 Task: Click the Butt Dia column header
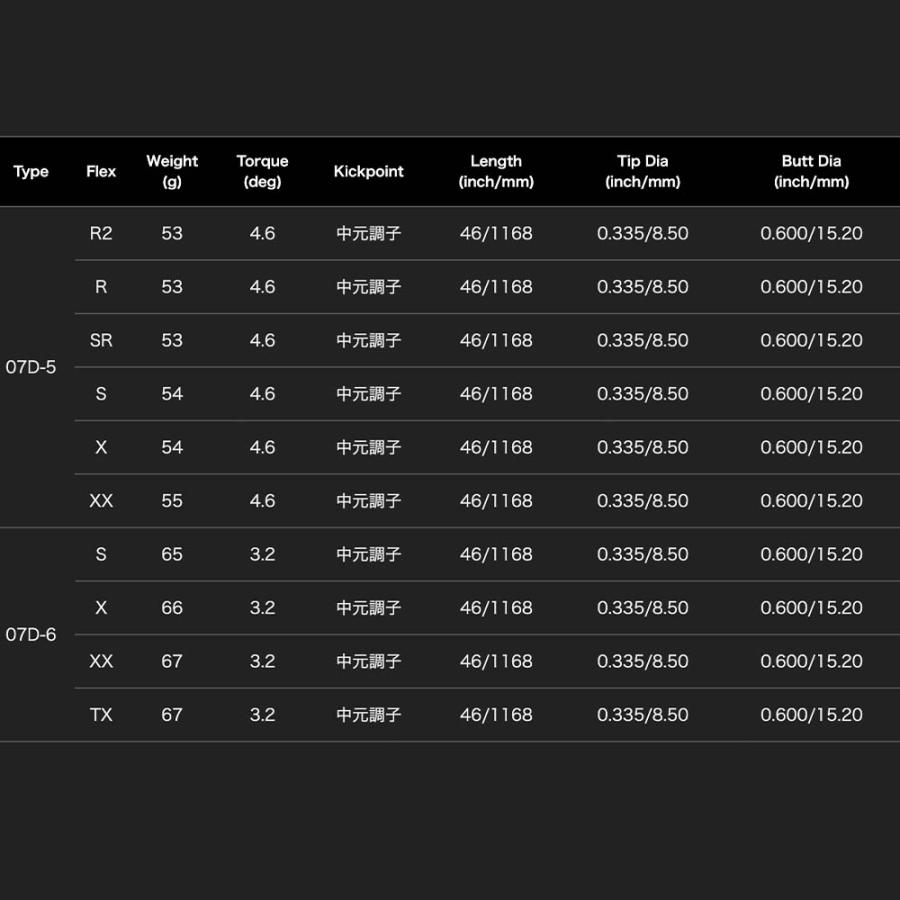click(811, 171)
